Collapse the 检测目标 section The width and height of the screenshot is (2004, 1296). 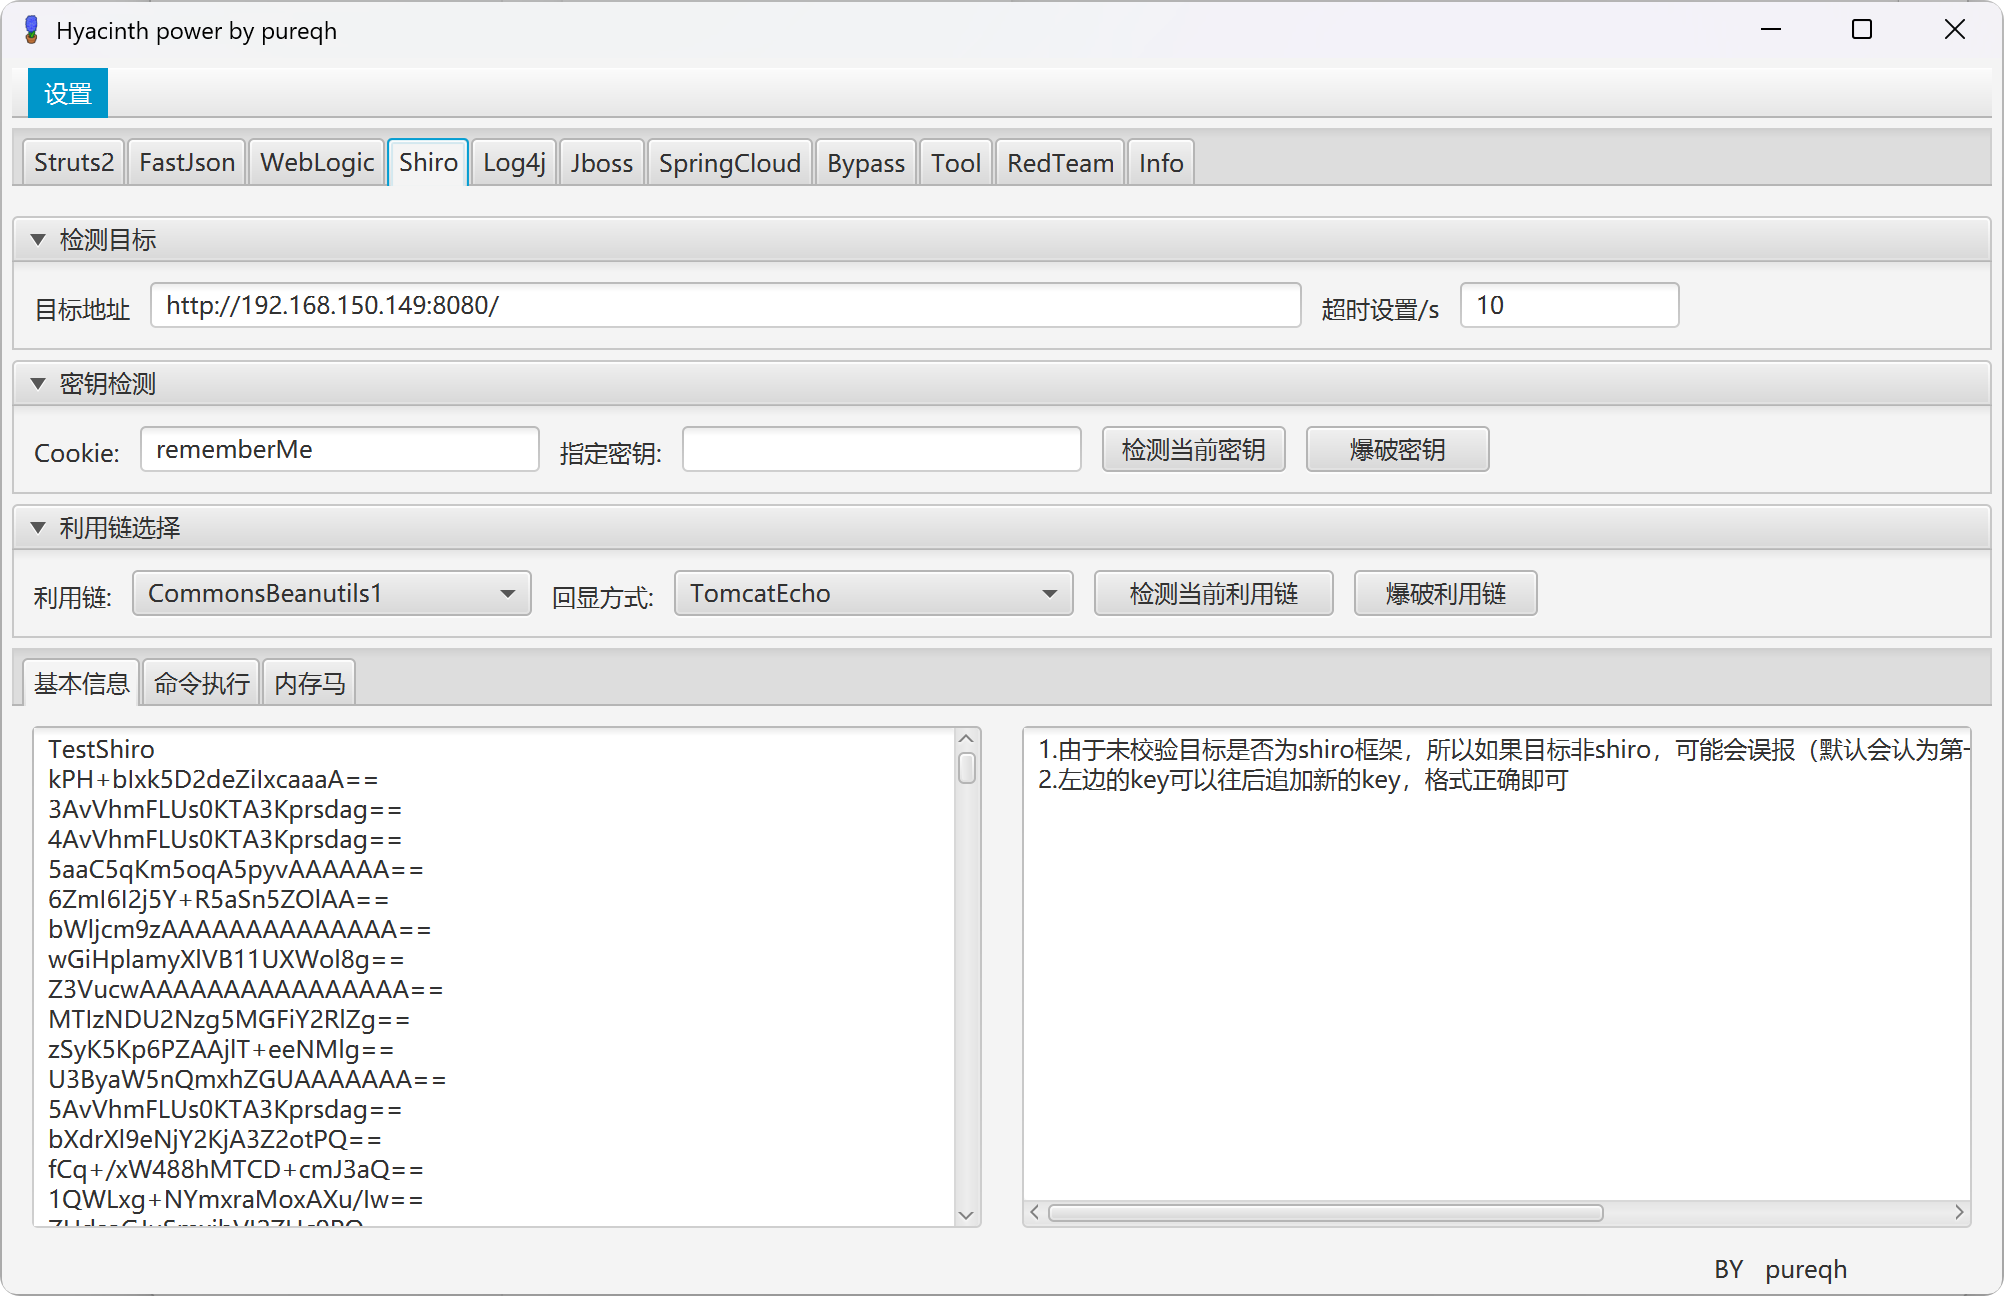point(38,238)
